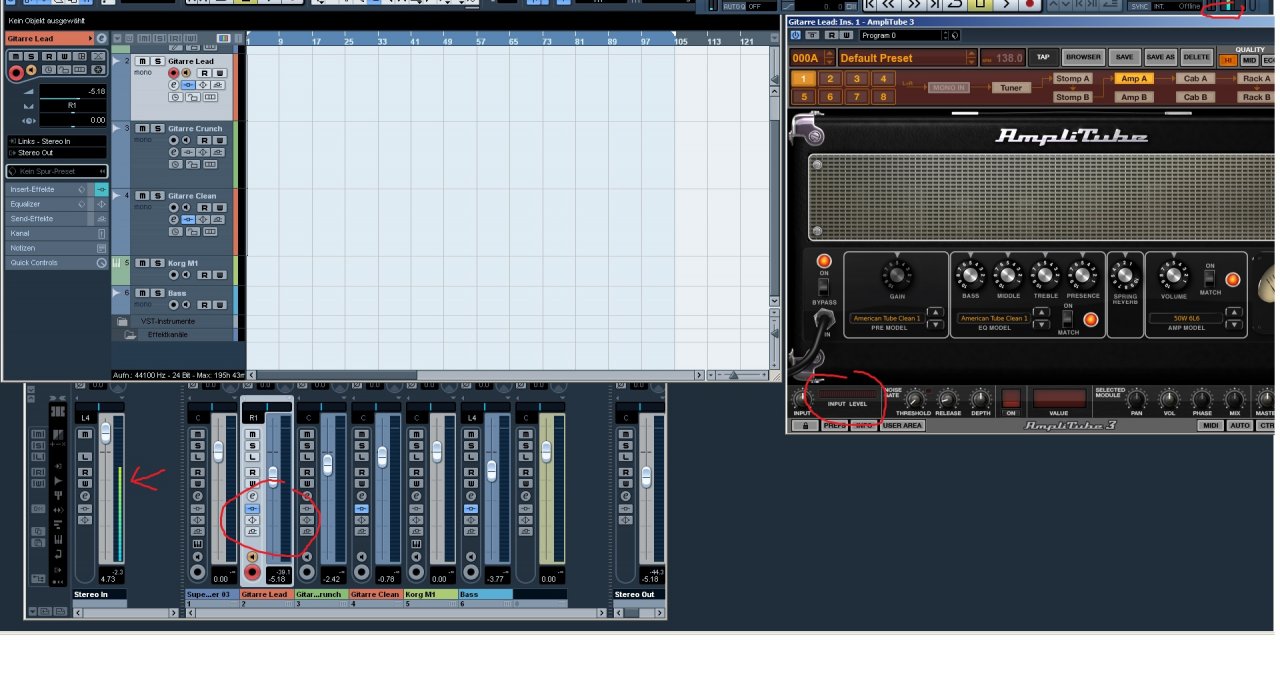The image size is (1280, 693).
Task: Click the inspector record enable button
Action: tap(16, 73)
